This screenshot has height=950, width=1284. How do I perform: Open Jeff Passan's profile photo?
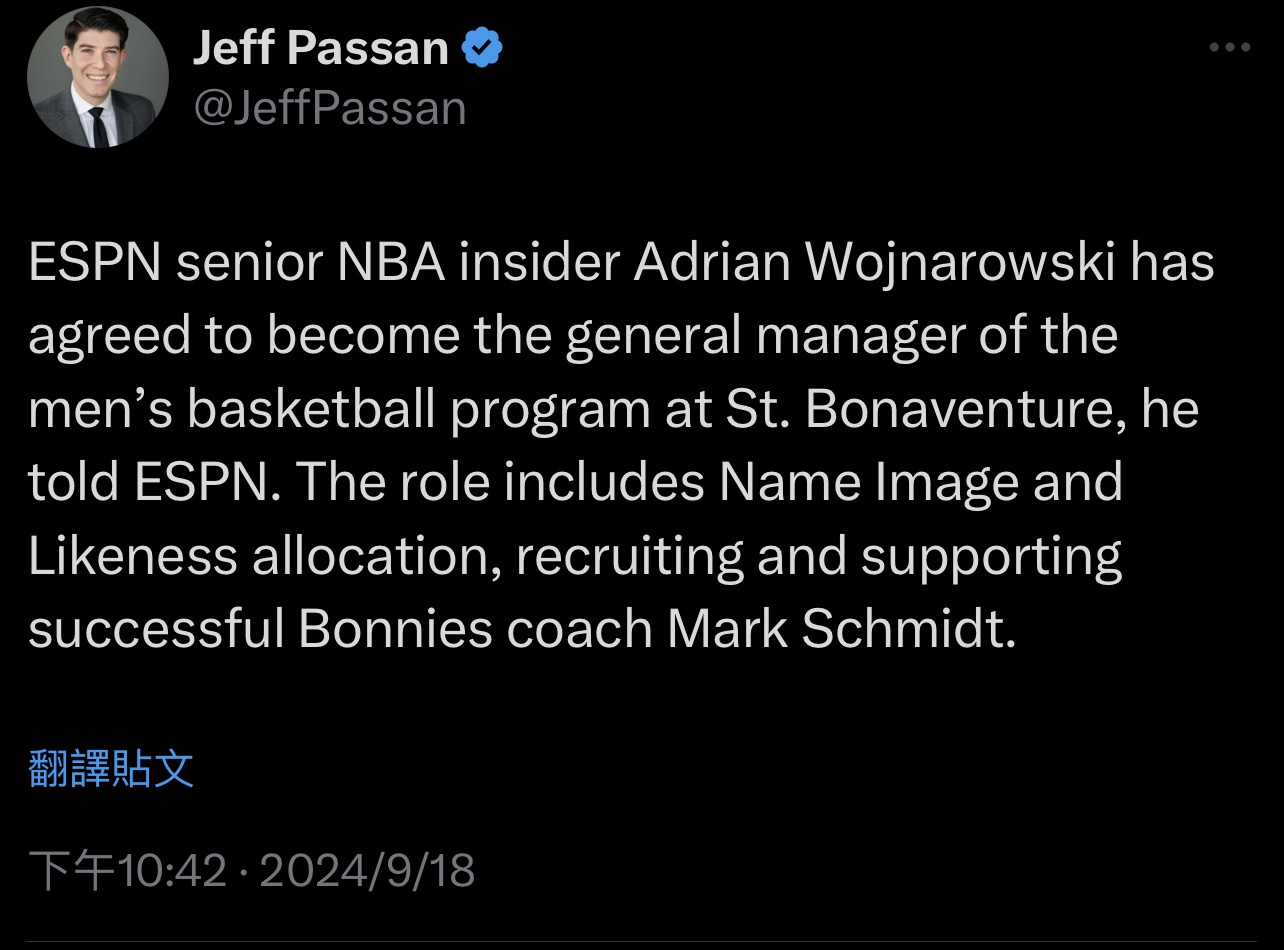98,77
